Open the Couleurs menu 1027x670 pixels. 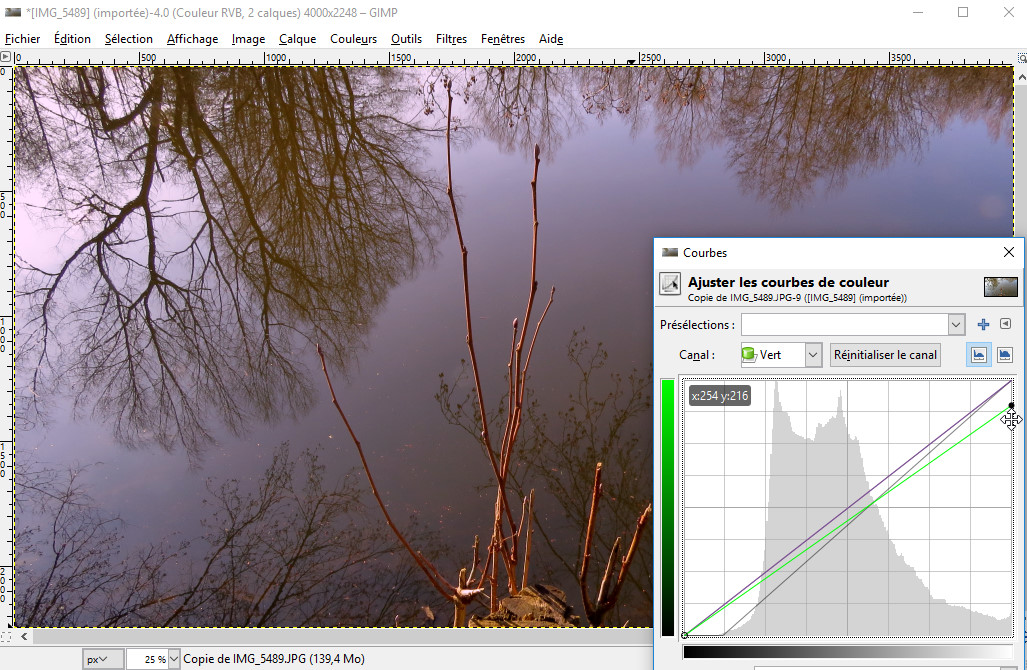pyautogui.click(x=353, y=39)
